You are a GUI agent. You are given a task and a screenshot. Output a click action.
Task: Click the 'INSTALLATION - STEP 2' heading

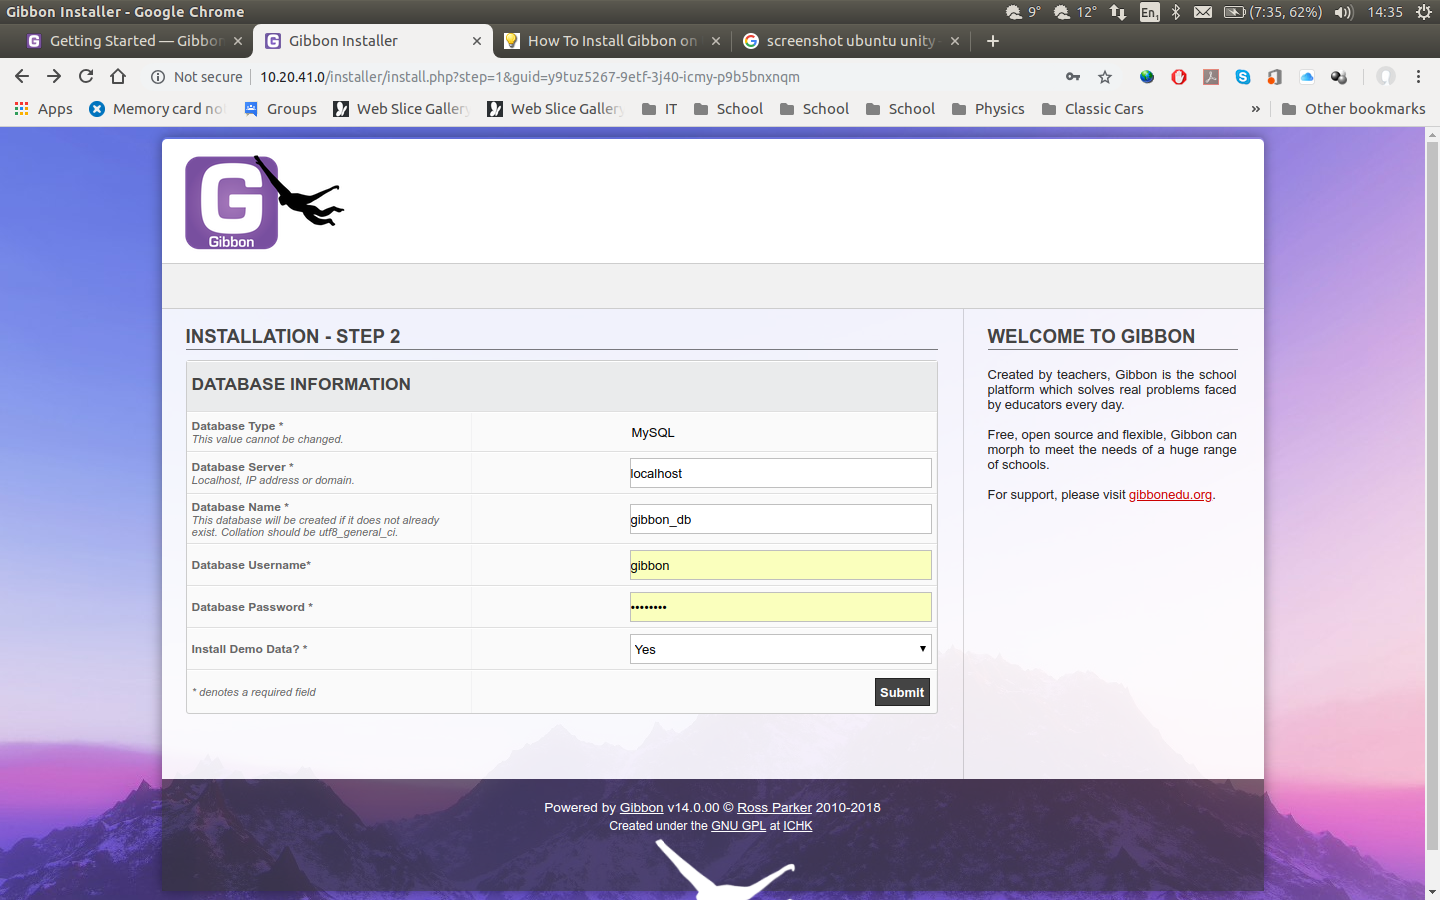293,337
